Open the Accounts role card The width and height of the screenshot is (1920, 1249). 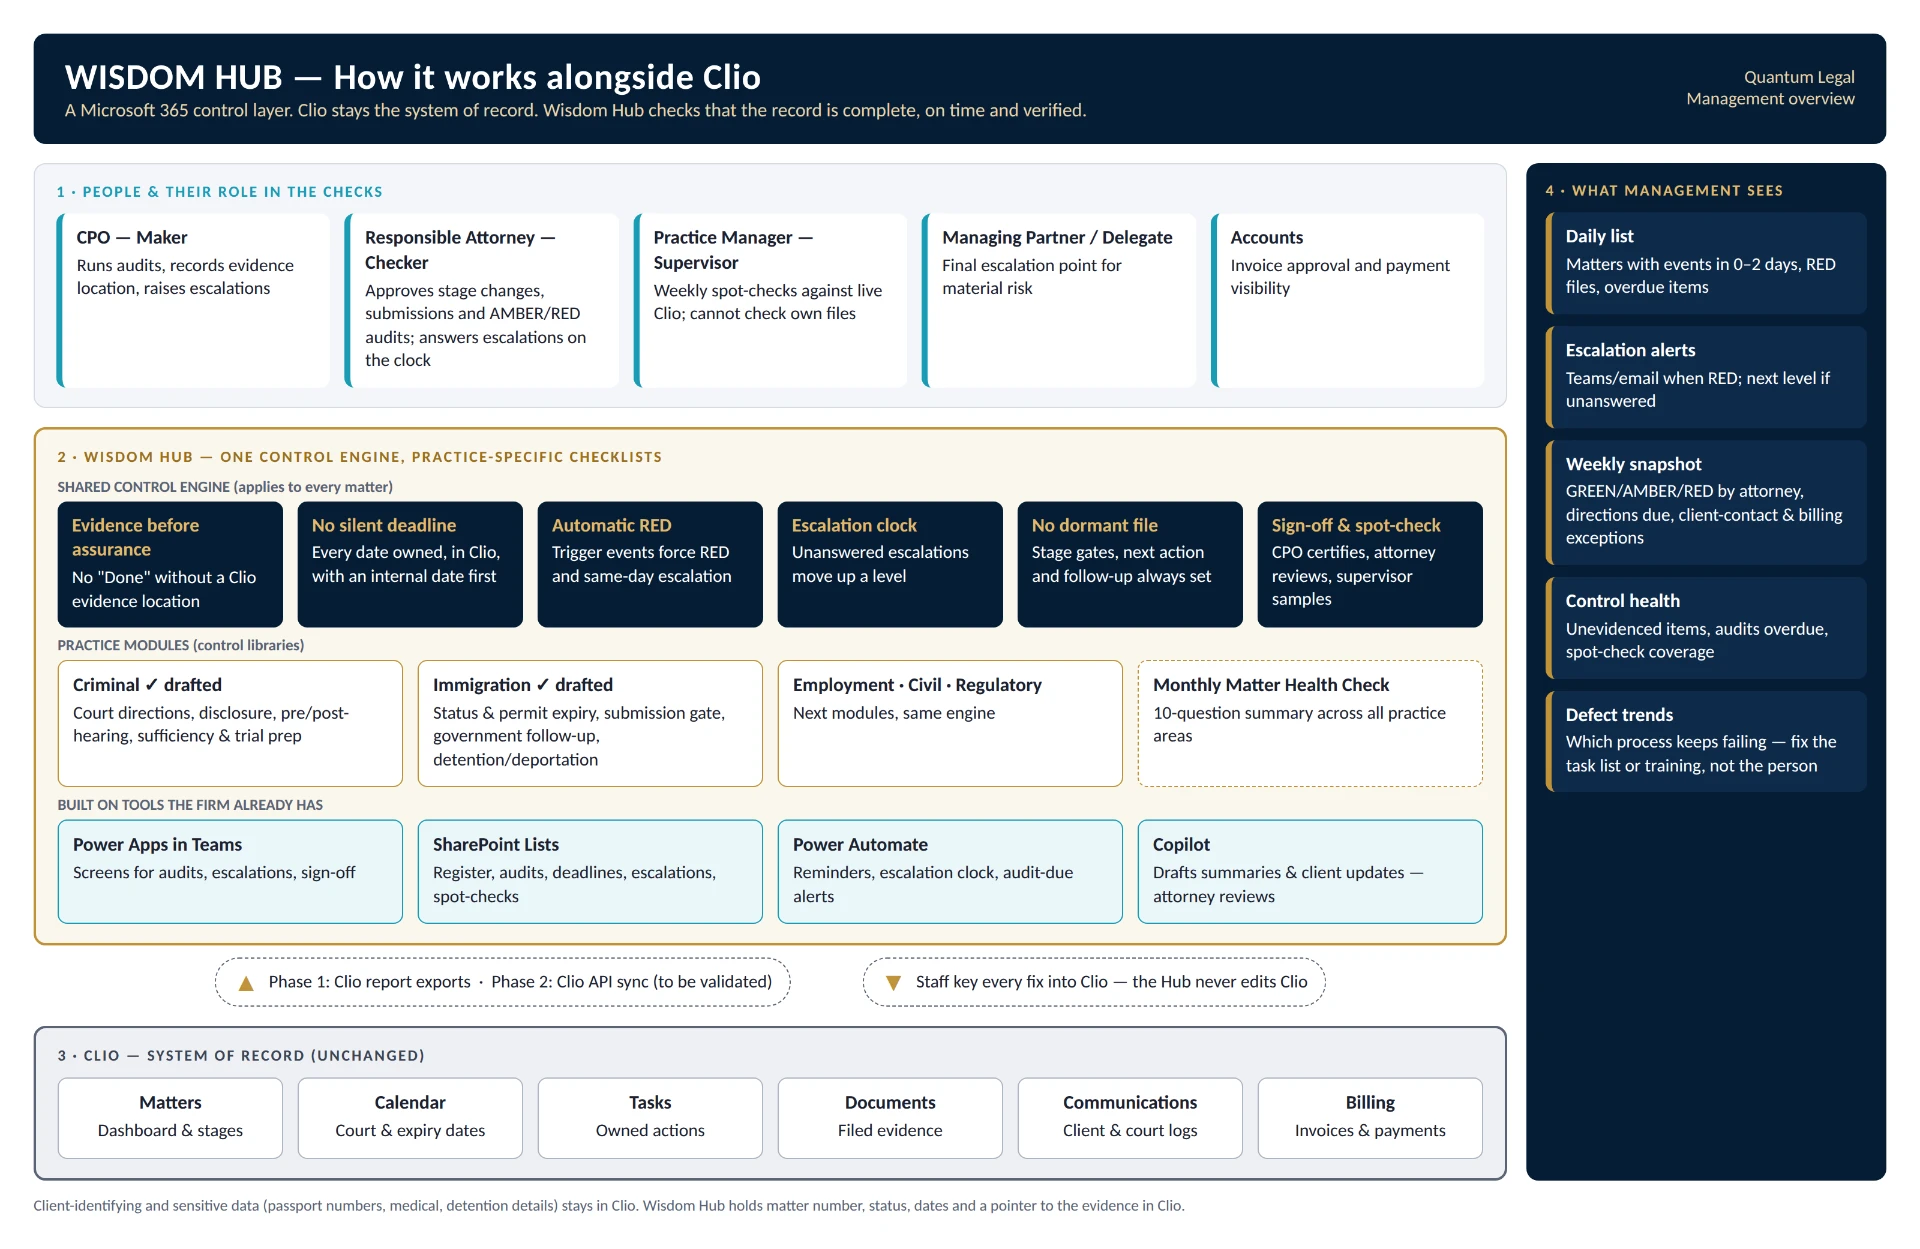[x=1348, y=300]
